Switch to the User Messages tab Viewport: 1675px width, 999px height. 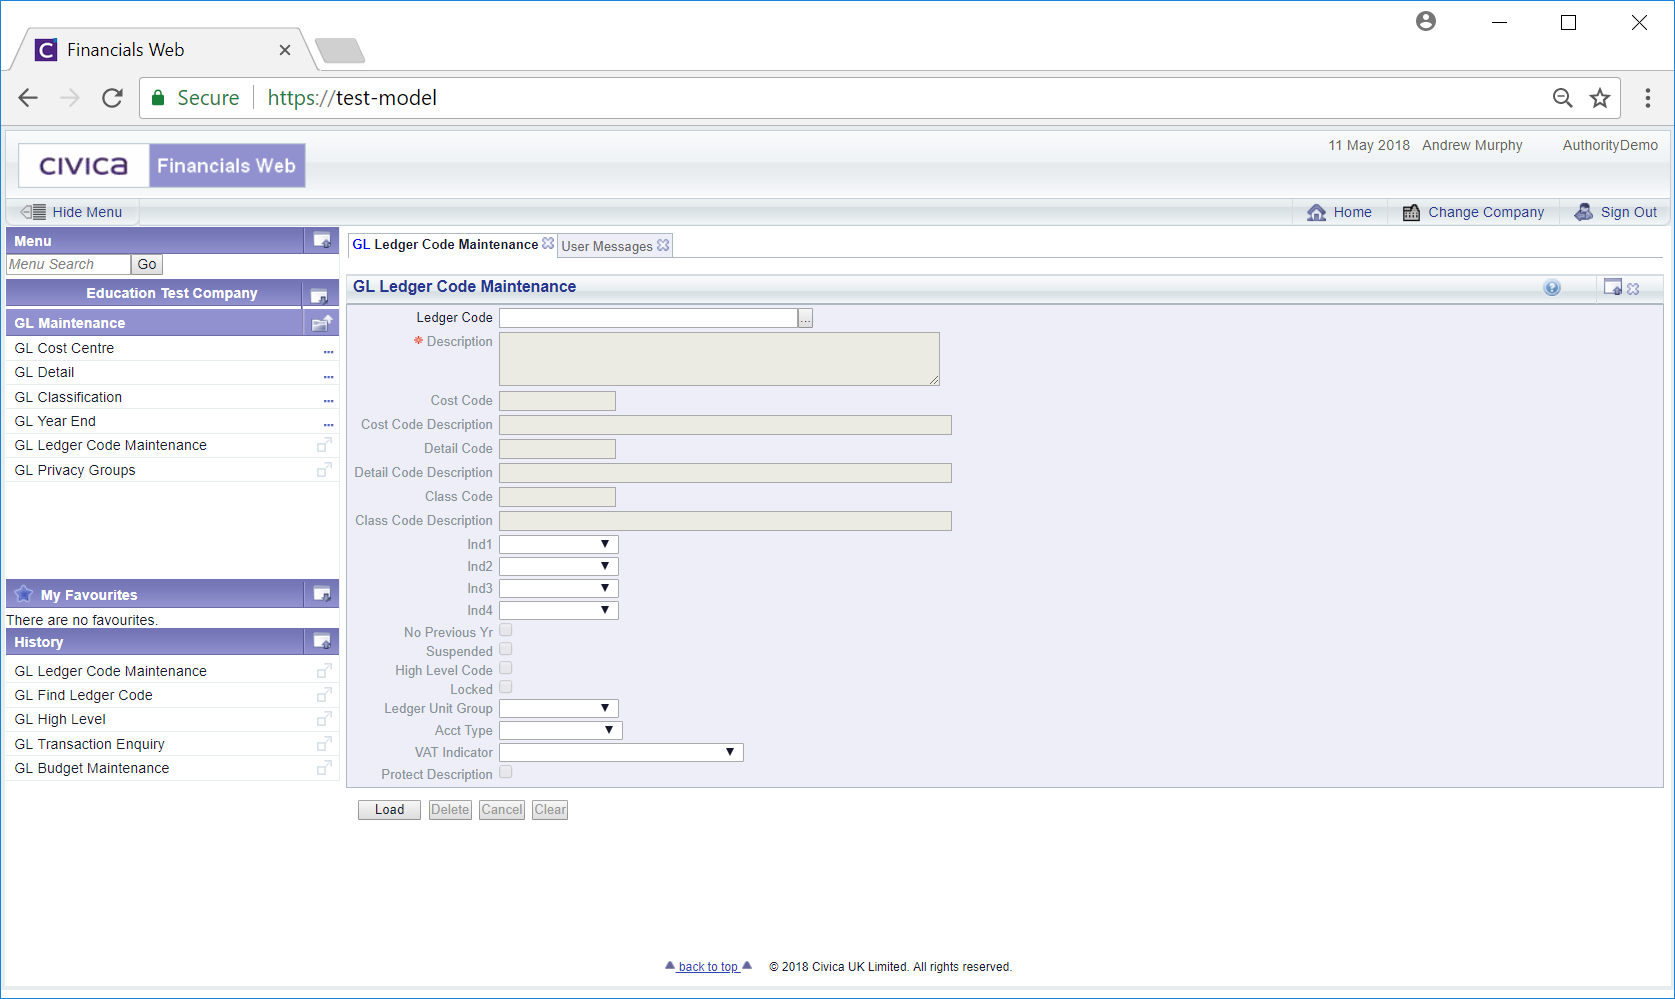607,246
